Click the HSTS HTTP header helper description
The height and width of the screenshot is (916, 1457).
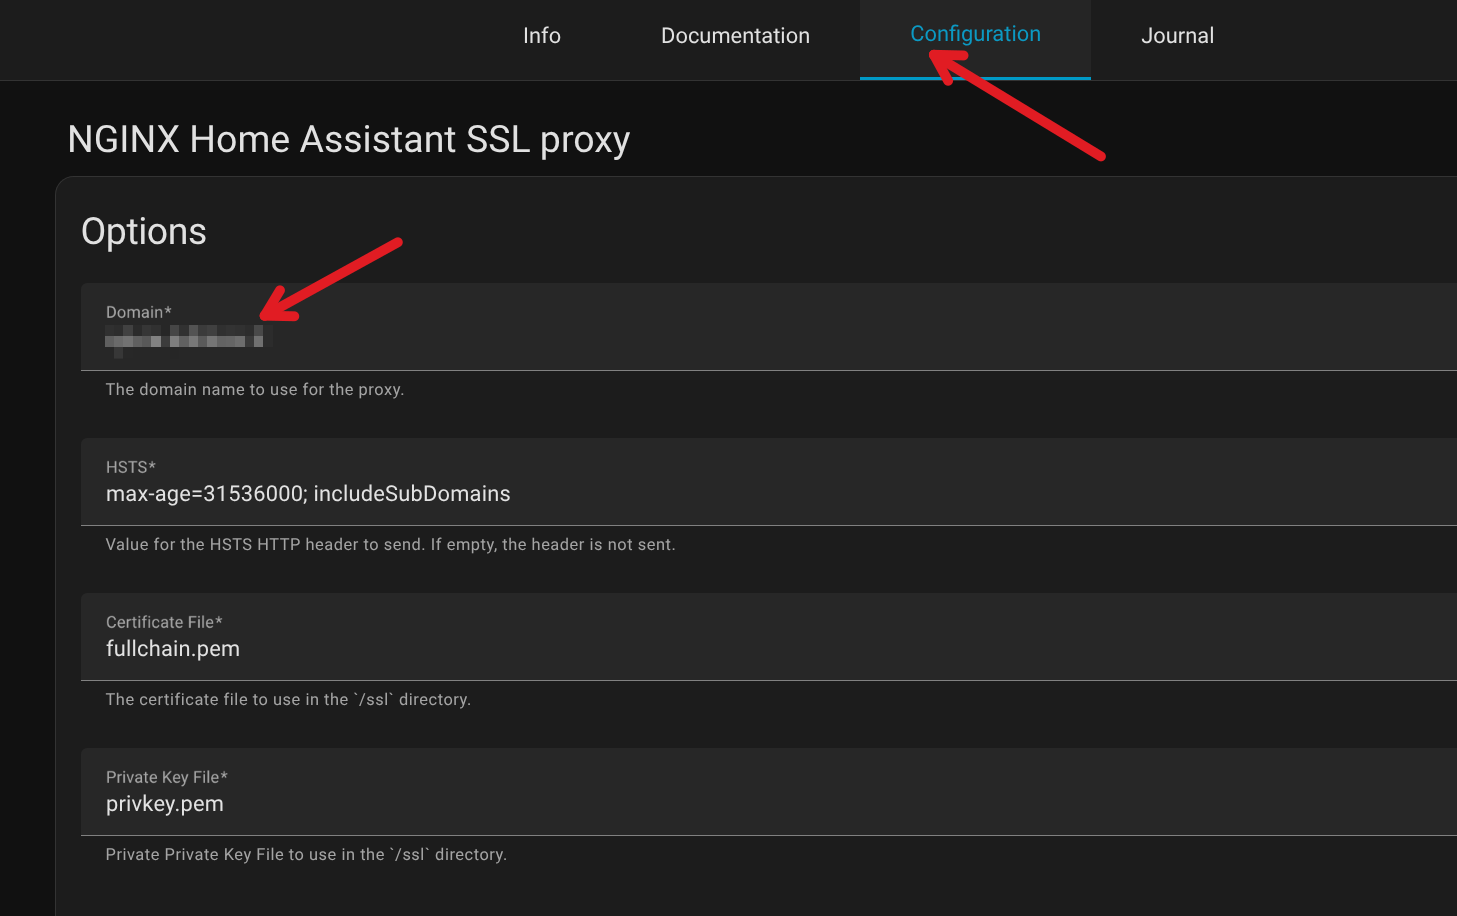tap(390, 545)
